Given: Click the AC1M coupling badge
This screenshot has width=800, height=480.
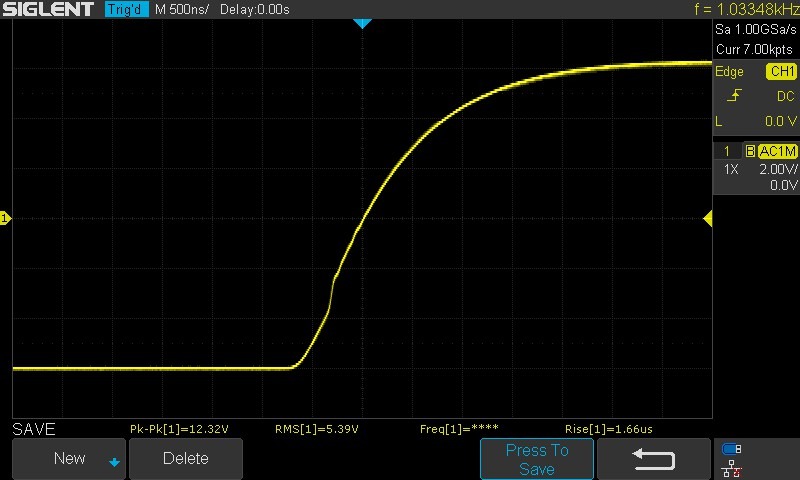Looking at the screenshot, I should pos(777,151).
